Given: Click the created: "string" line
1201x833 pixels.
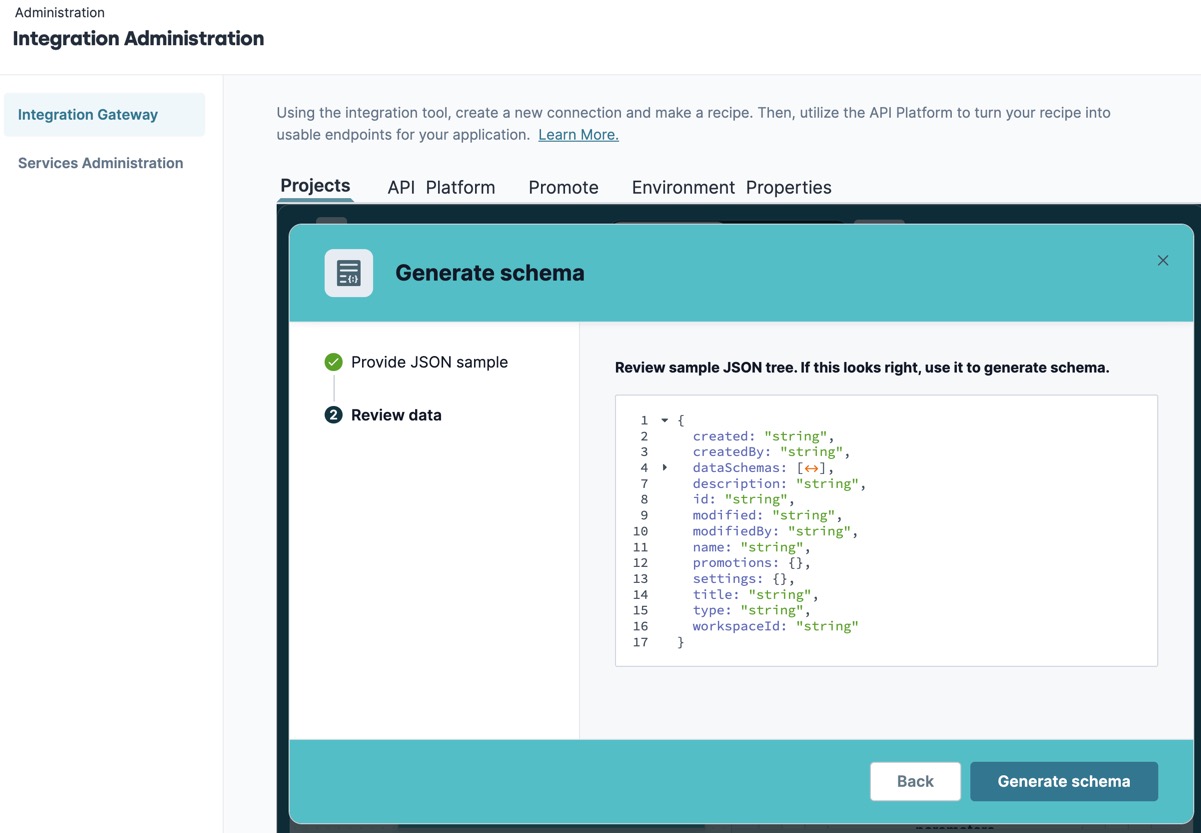Looking at the screenshot, I should pyautogui.click(x=764, y=436).
